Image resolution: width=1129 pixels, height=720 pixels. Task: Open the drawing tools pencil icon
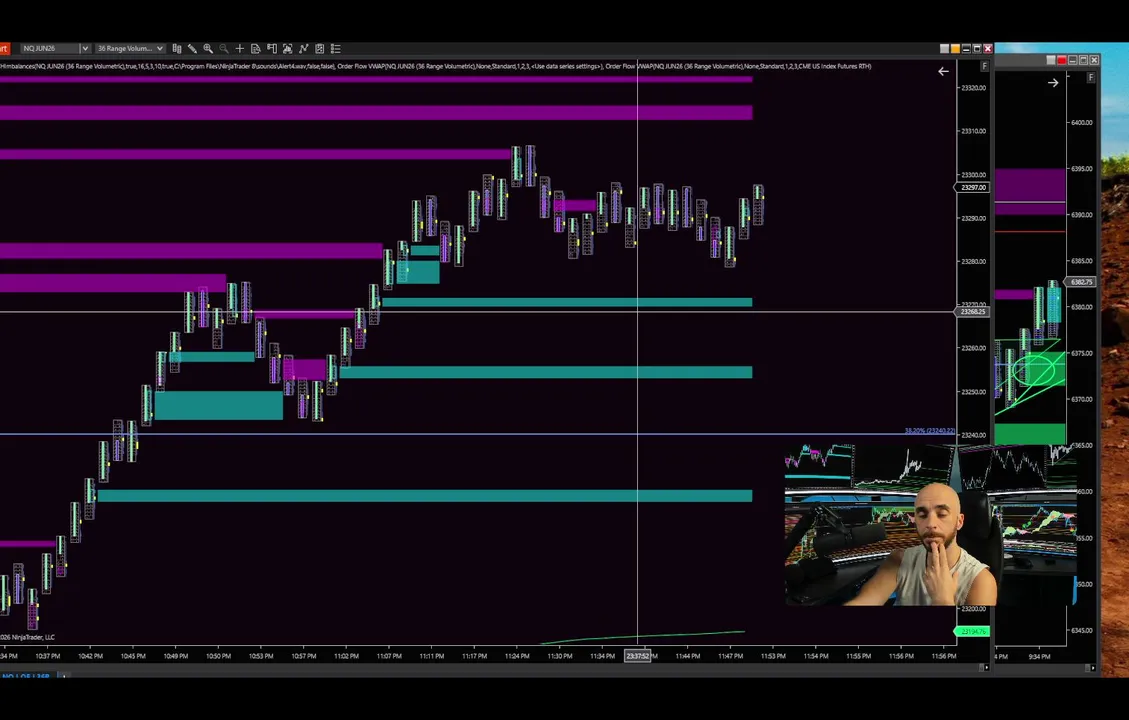pyautogui.click(x=192, y=48)
